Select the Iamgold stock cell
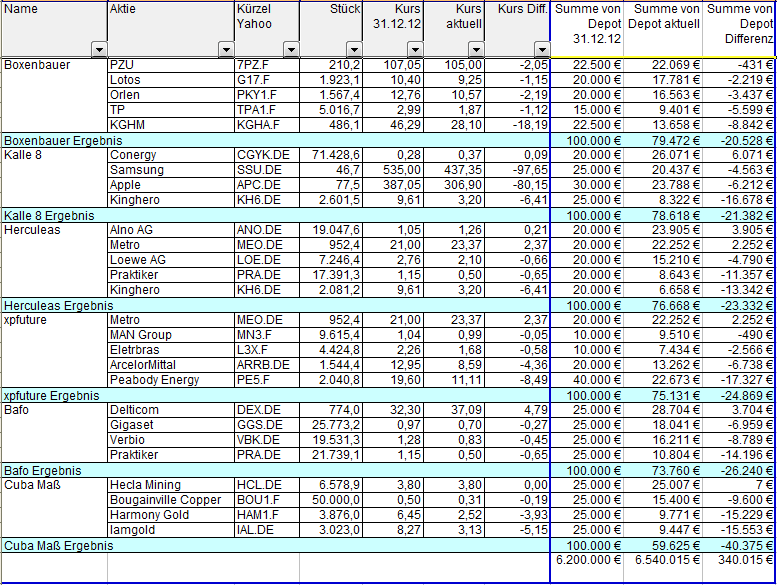This screenshot has width=777, height=585. pos(171,530)
